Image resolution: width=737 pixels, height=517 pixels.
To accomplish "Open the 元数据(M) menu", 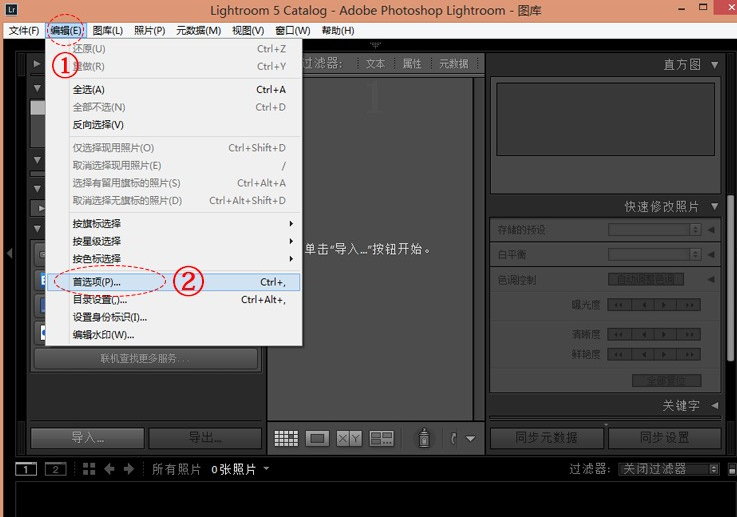I will pyautogui.click(x=198, y=31).
